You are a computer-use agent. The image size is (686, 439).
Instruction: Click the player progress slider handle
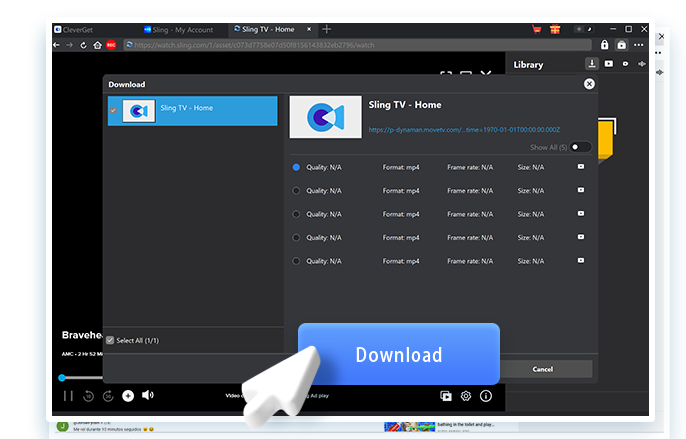click(x=62, y=378)
